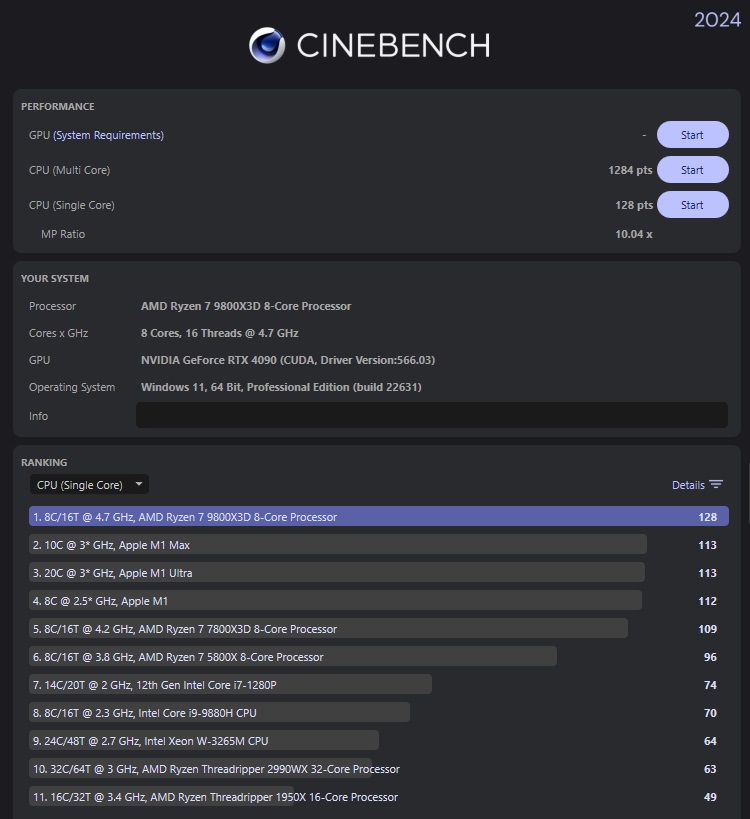Image resolution: width=750 pixels, height=819 pixels.
Task: Click the NVIDIA GeForce RTX 4090 GPU text
Action: tap(288, 360)
